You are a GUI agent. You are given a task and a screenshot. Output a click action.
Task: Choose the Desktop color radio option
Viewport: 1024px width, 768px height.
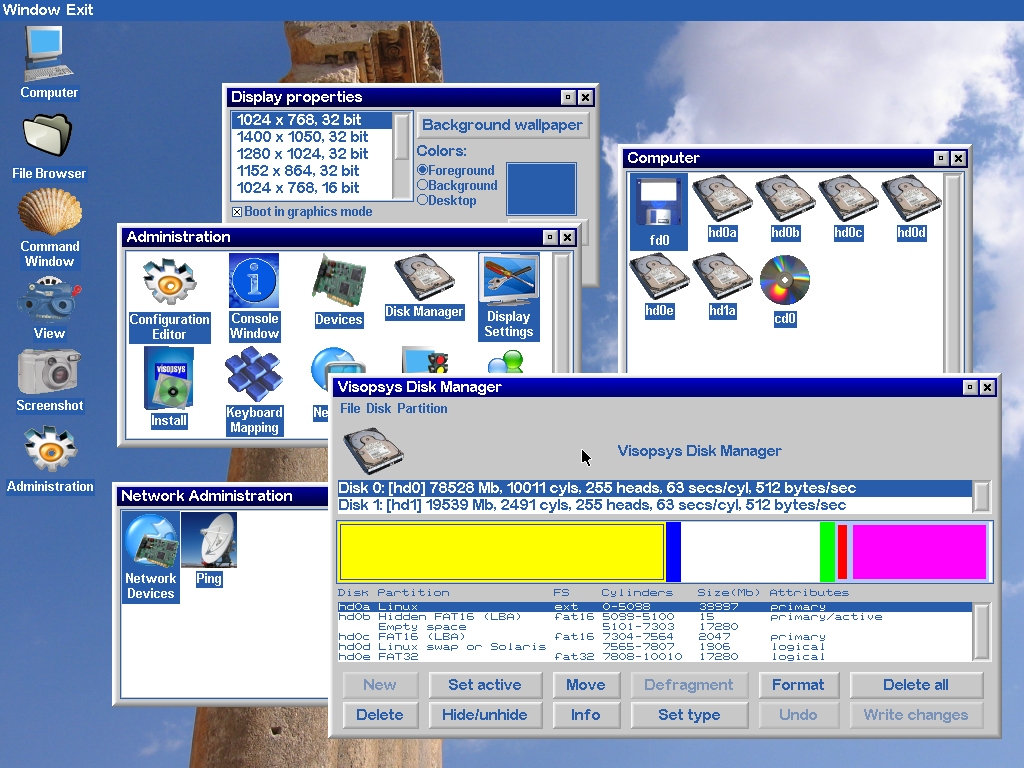422,200
